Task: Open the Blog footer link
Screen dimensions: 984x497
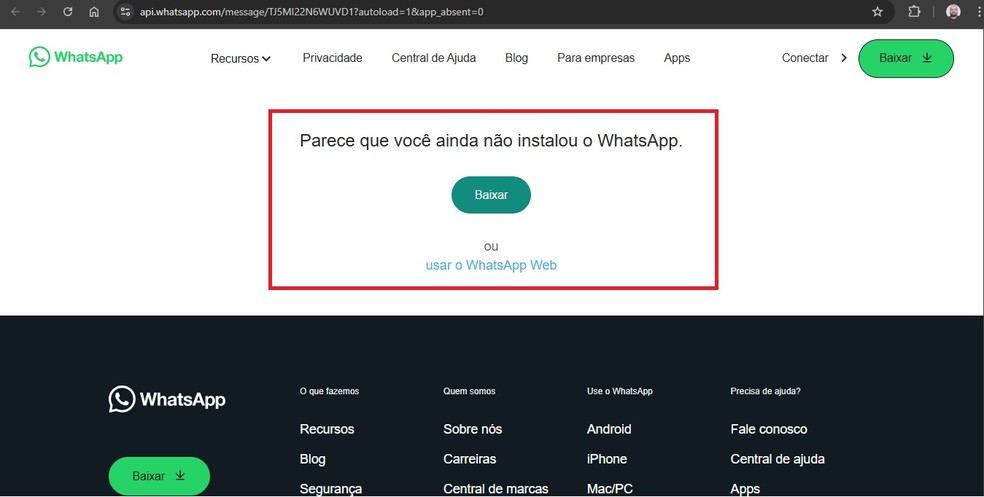Action: 313,459
